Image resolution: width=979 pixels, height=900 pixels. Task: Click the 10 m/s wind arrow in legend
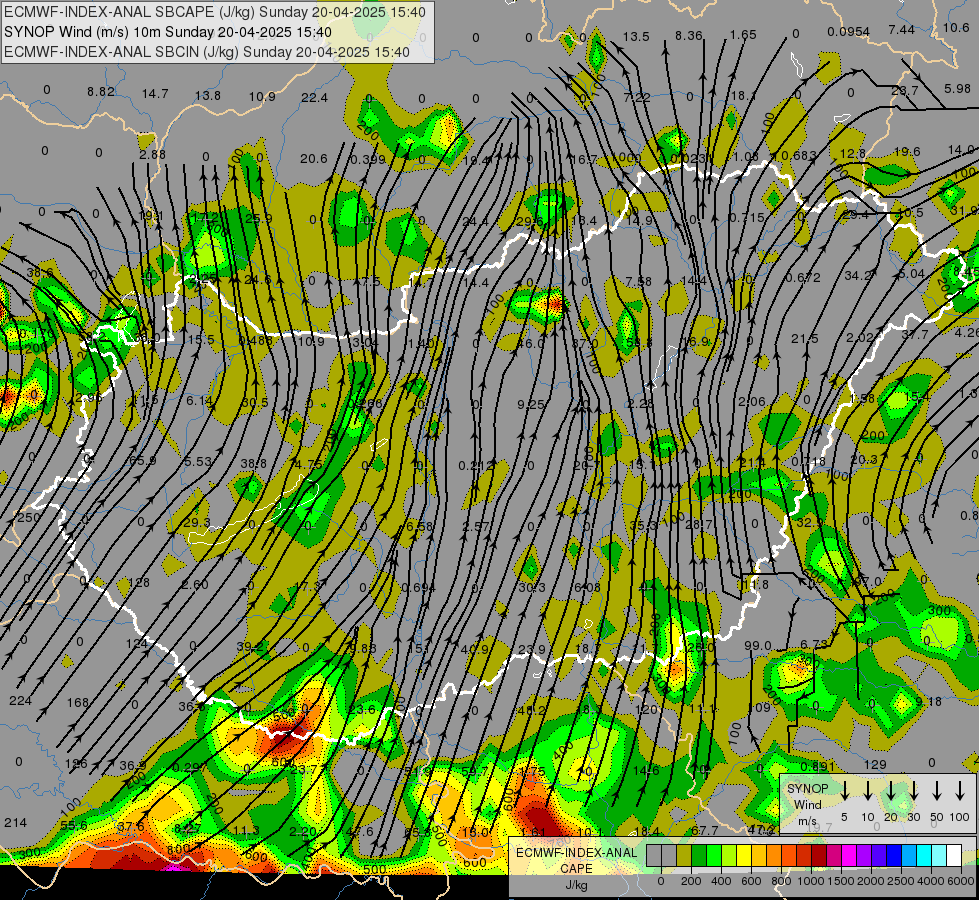click(x=867, y=791)
